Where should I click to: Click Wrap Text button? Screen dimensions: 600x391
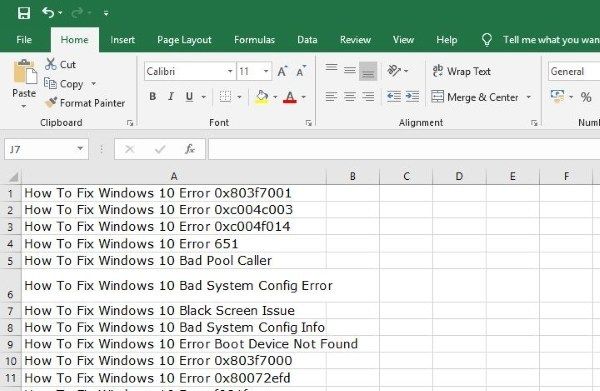point(461,71)
